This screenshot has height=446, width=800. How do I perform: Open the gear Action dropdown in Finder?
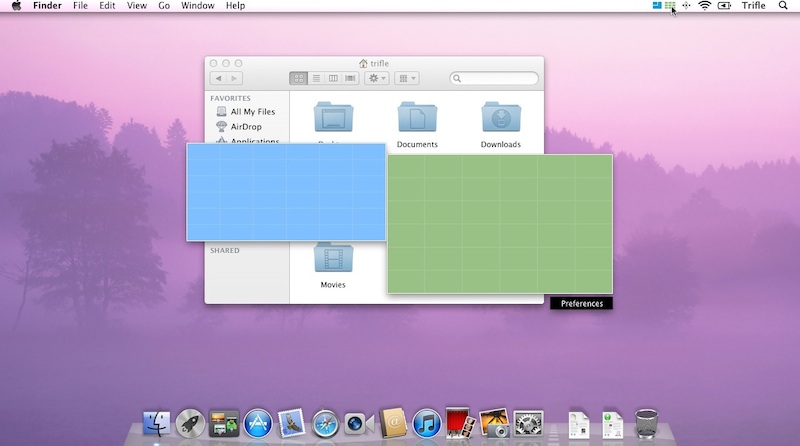(377, 78)
